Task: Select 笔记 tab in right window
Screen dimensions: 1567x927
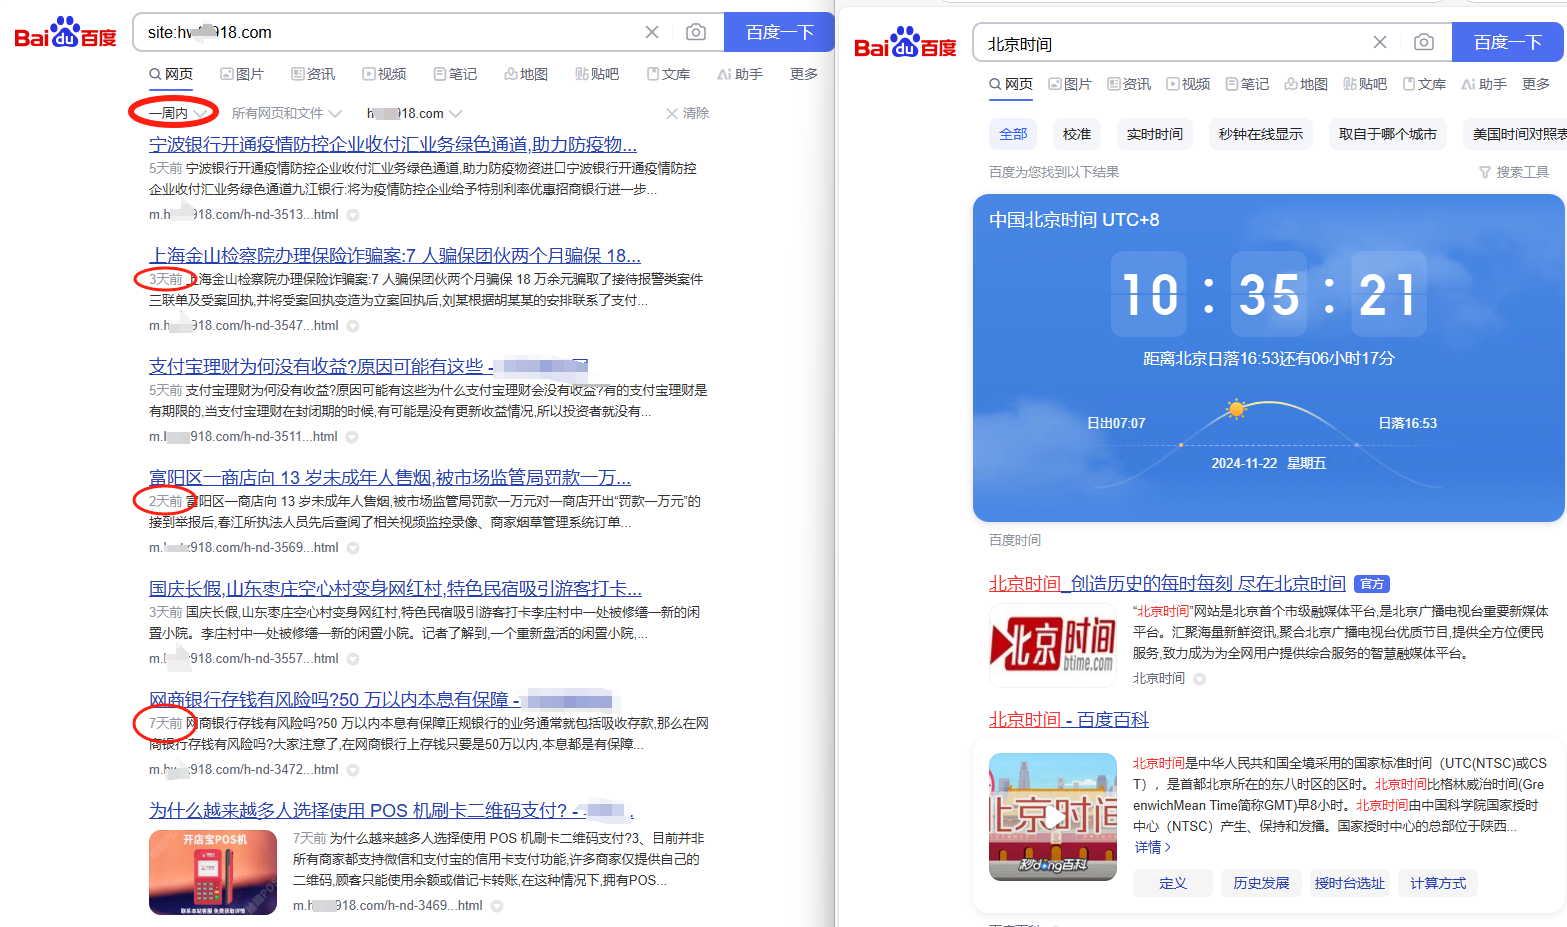Action: pos(1247,84)
